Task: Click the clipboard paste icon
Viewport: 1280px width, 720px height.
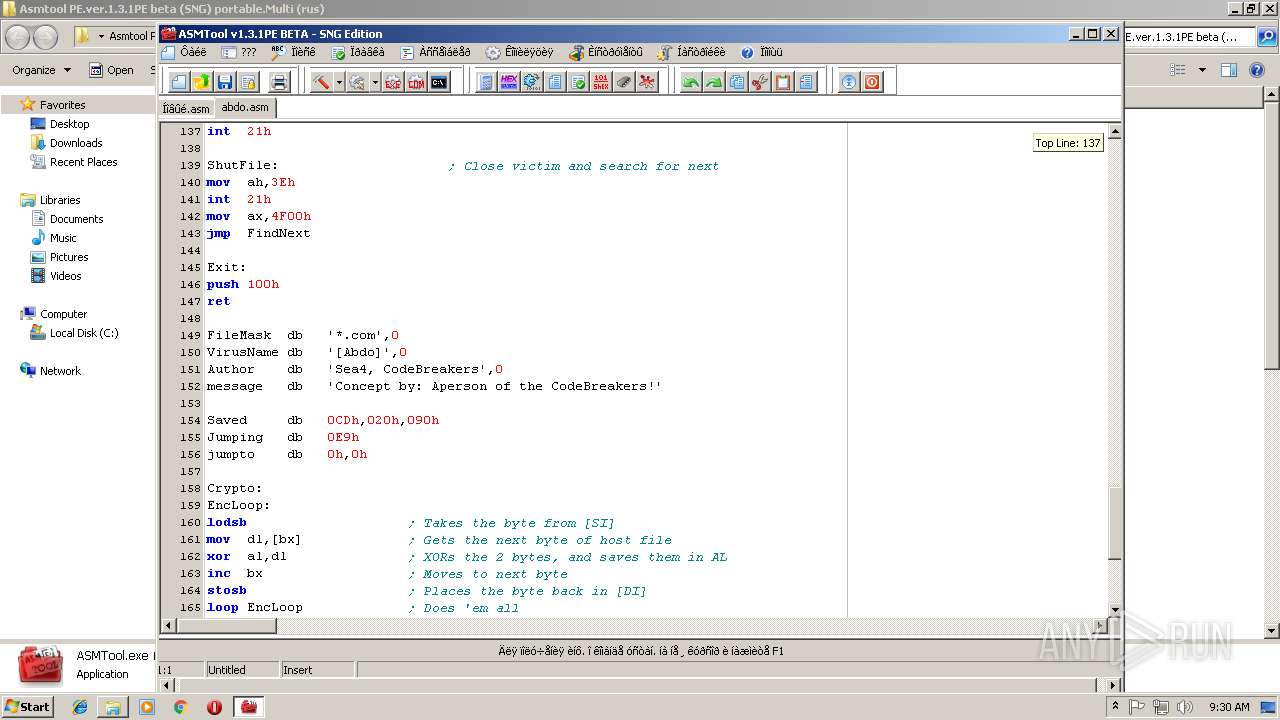Action: click(x=783, y=82)
